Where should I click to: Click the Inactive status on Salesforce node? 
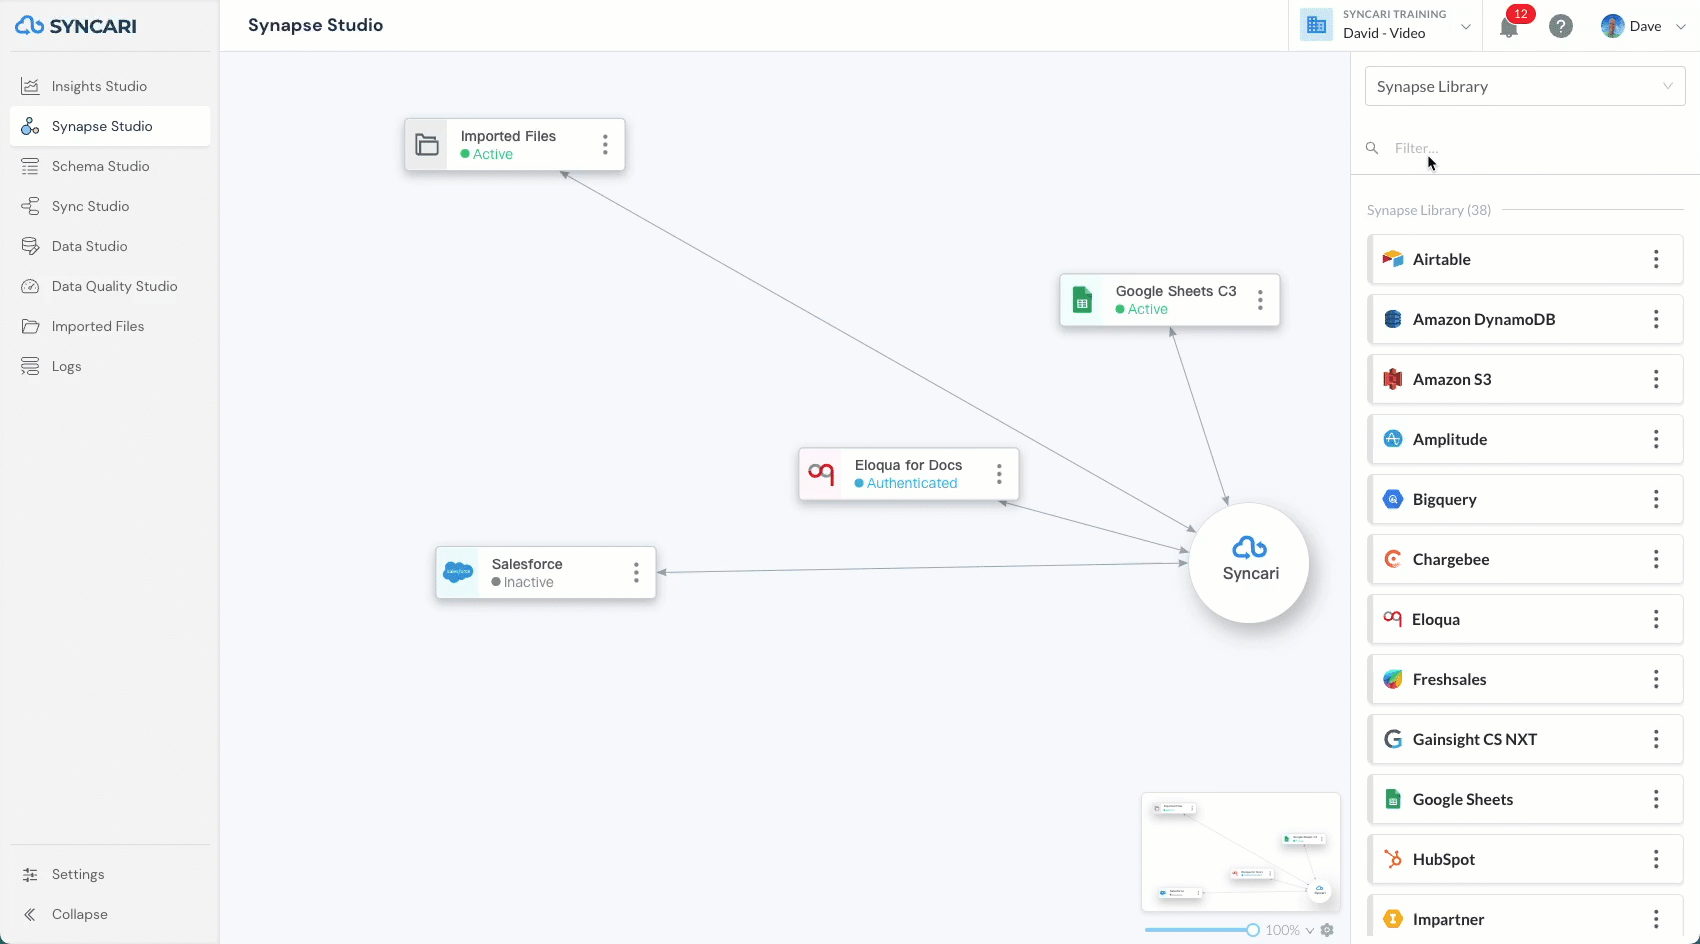tap(522, 582)
